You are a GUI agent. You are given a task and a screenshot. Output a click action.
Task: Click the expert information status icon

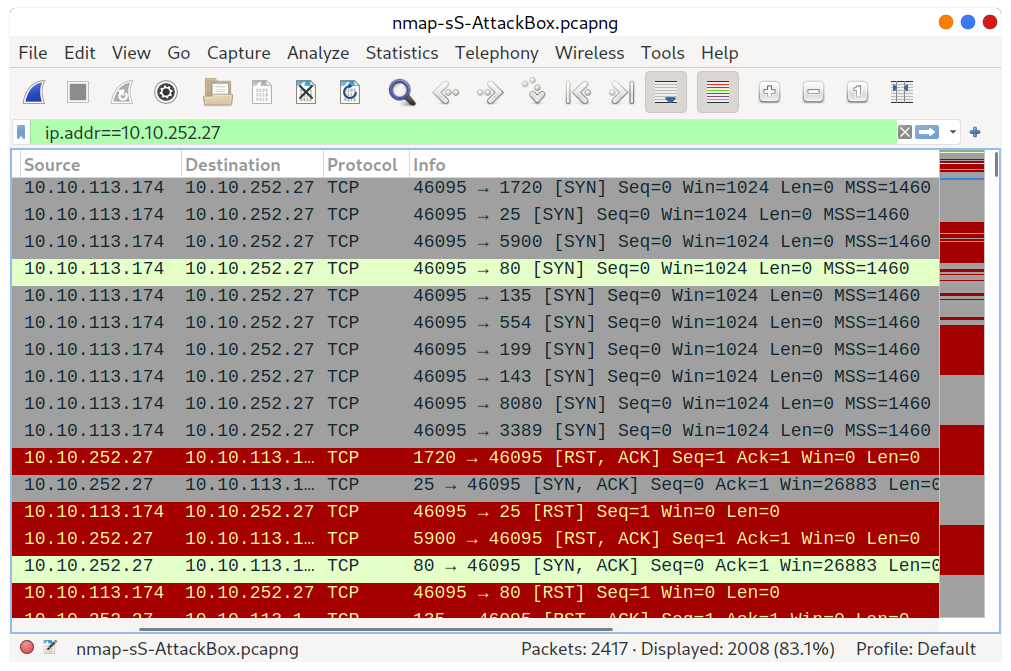(27, 647)
